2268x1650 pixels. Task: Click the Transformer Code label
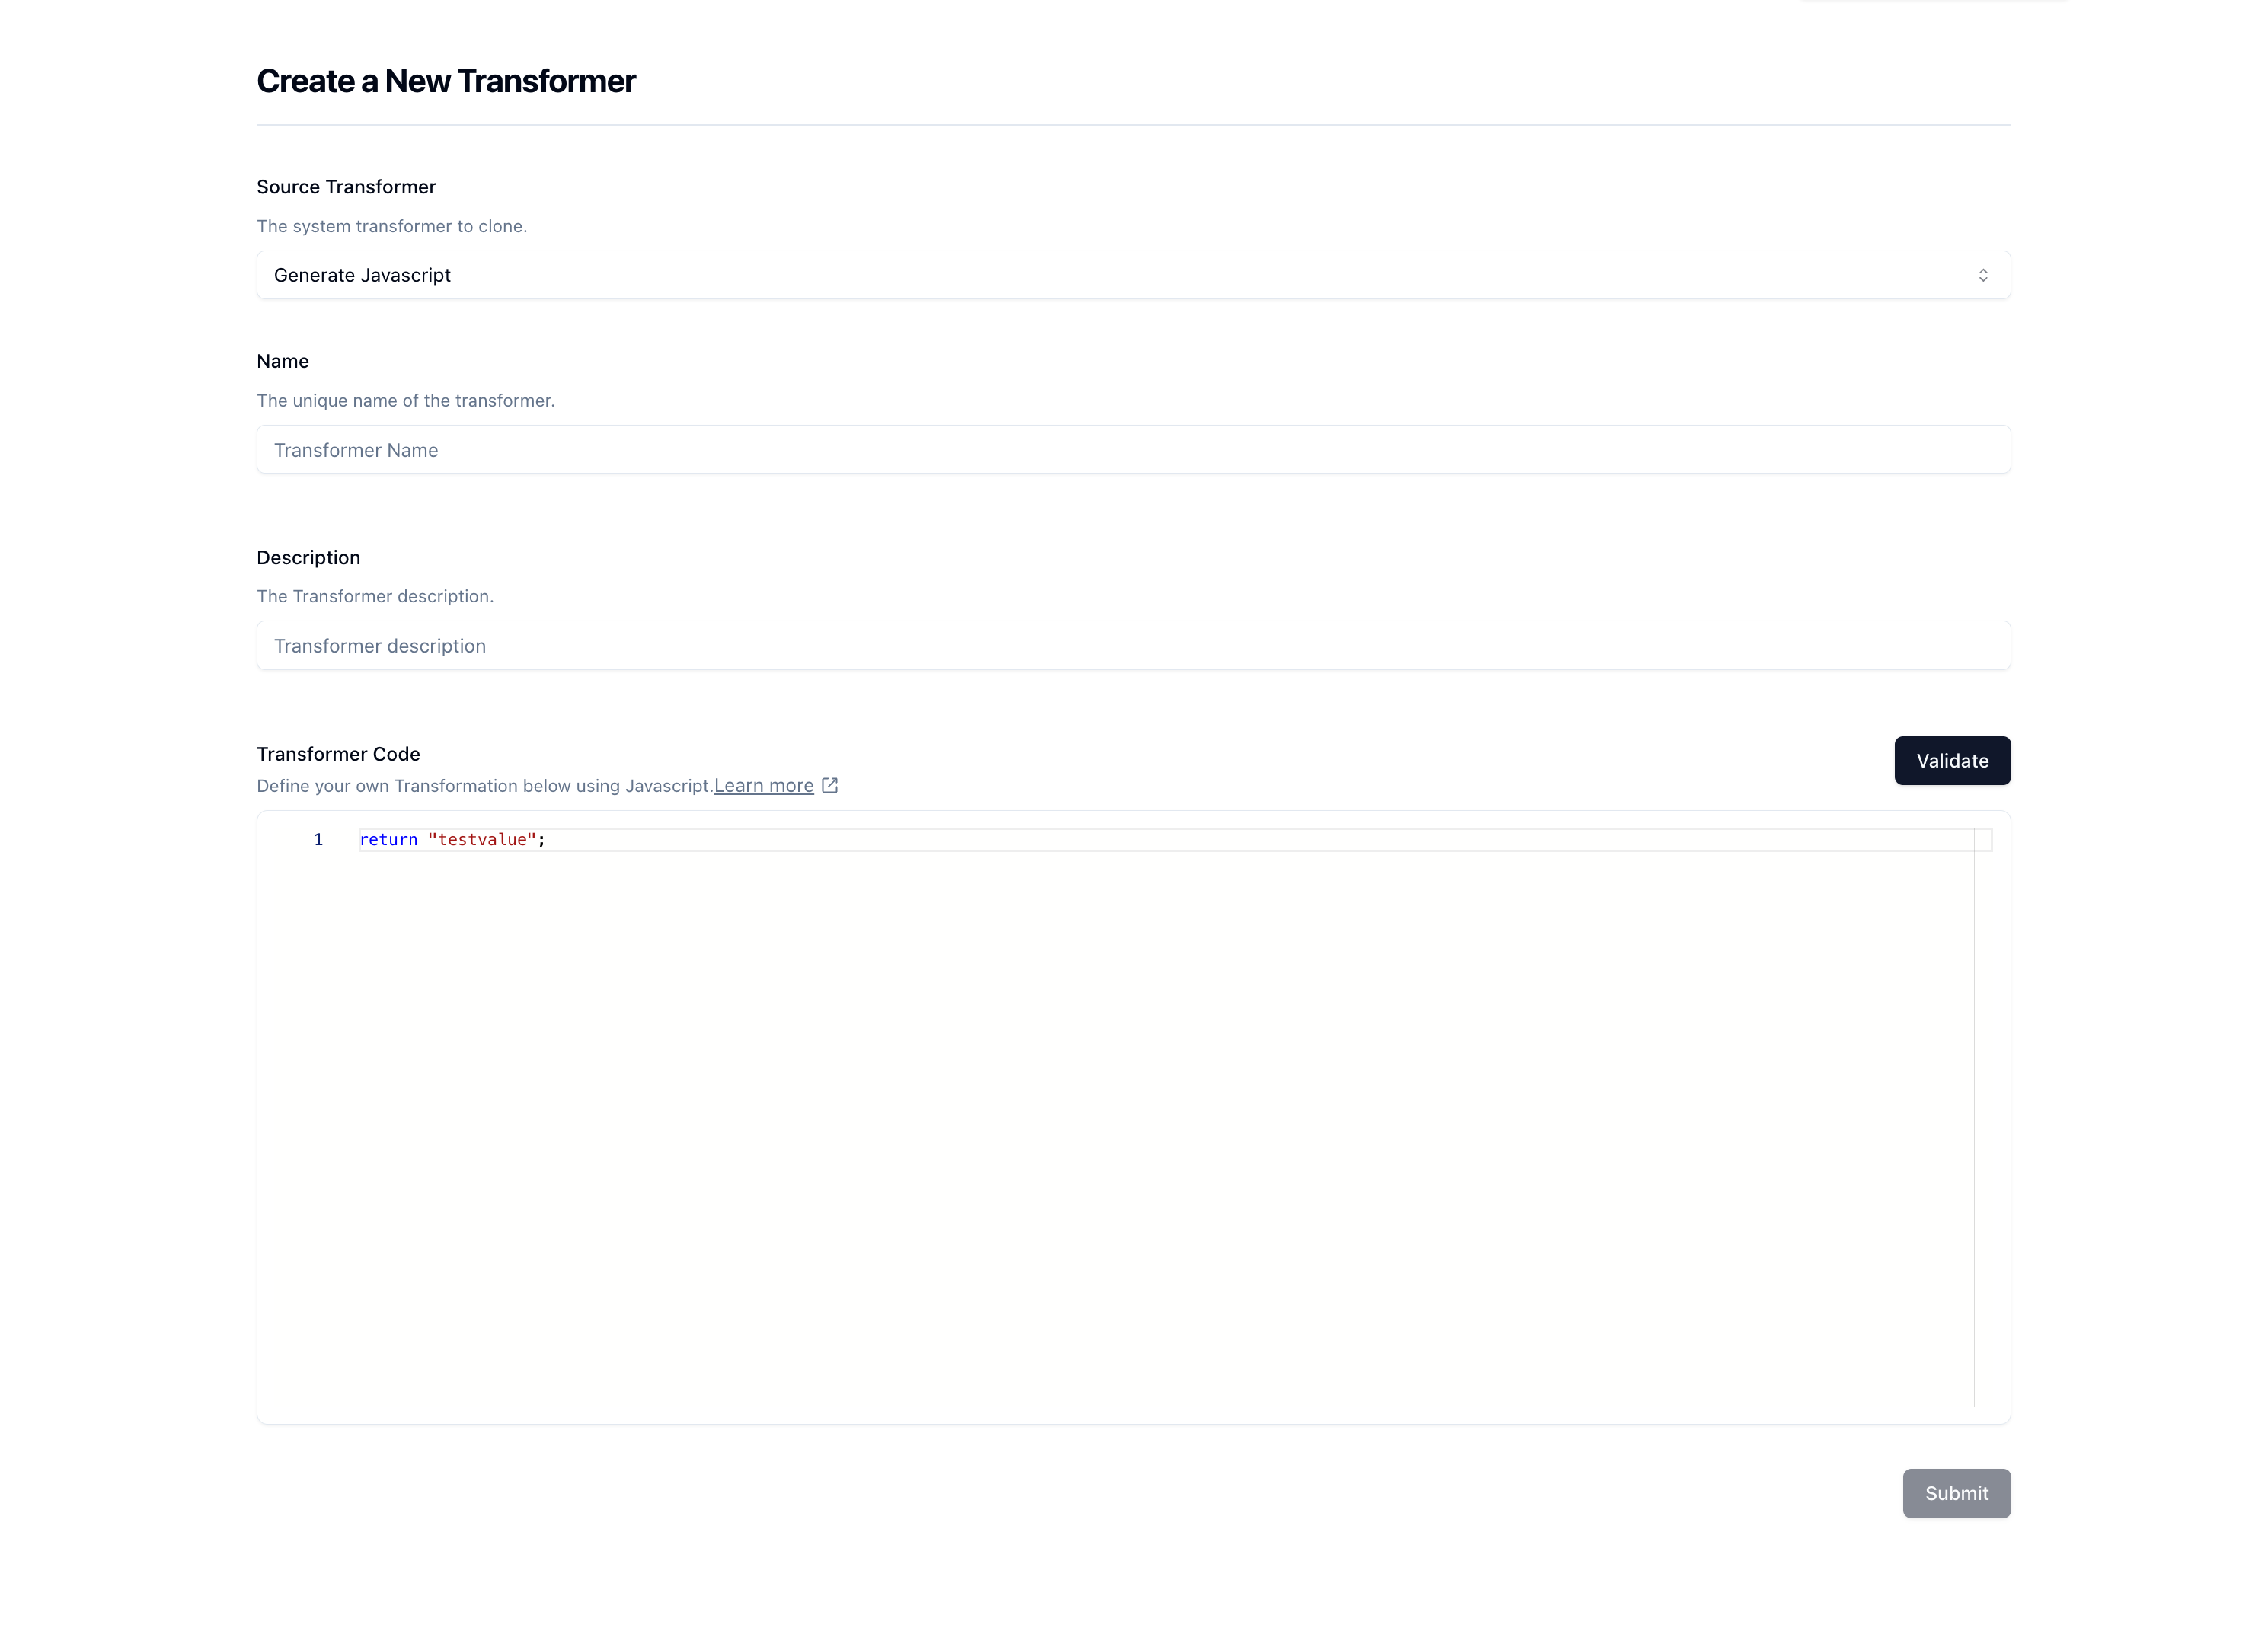338,754
